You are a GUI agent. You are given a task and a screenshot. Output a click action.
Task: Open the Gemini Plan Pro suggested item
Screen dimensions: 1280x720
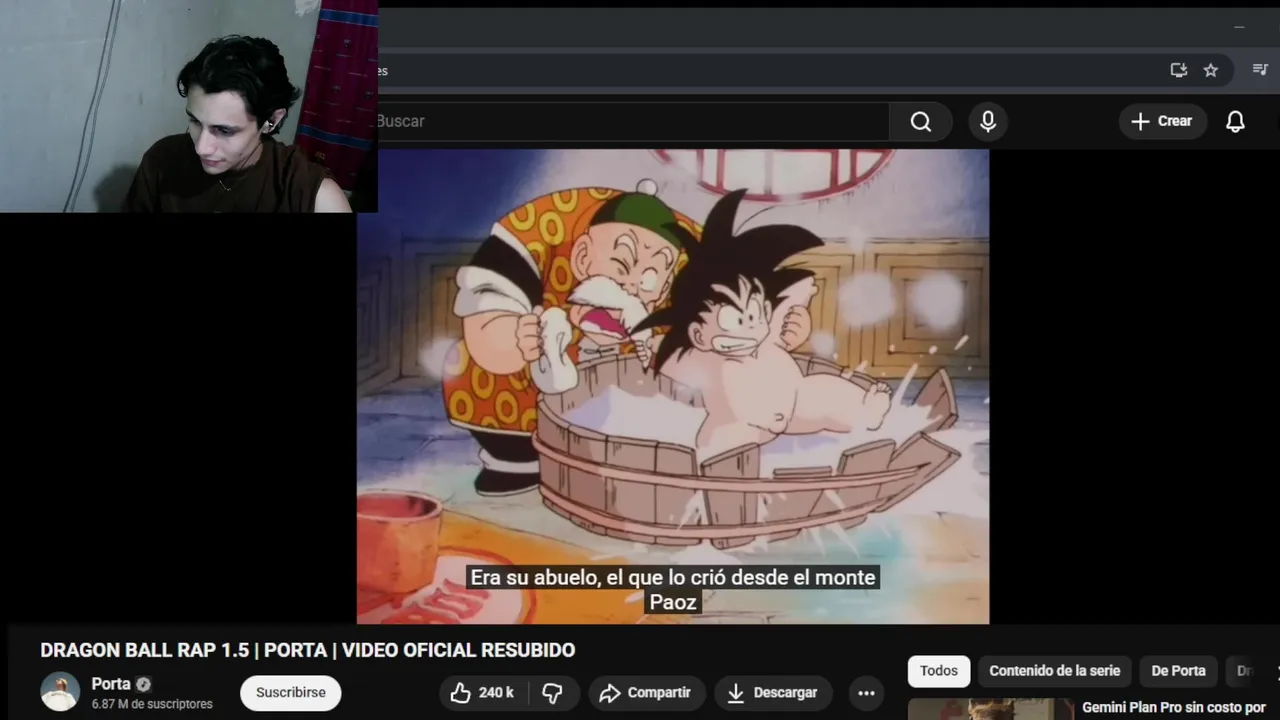point(1174,708)
